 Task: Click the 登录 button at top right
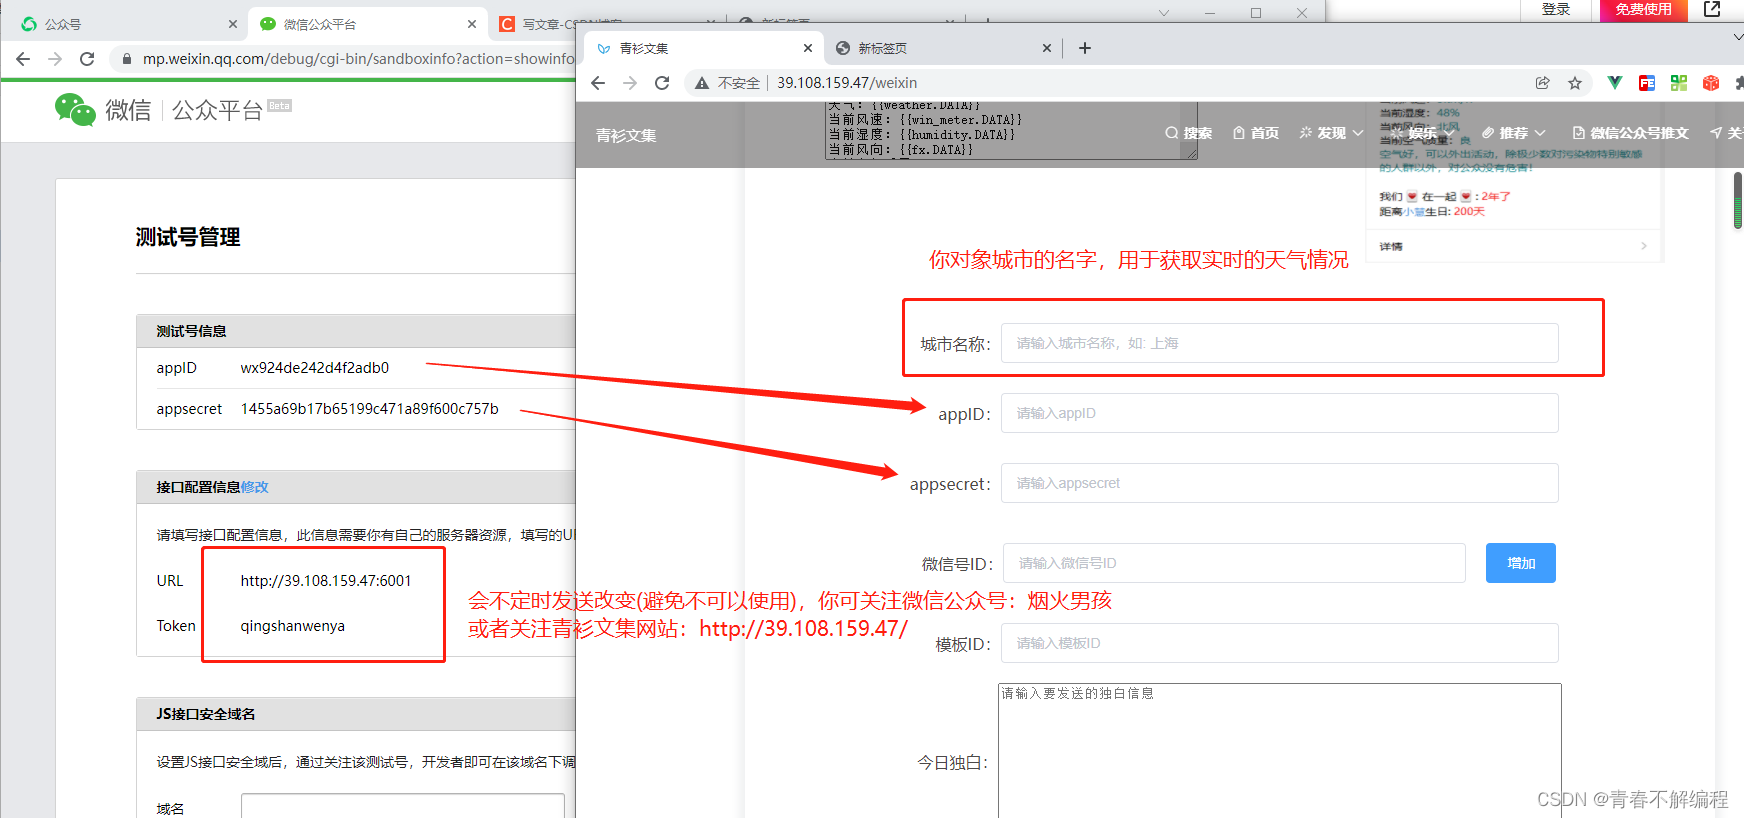[1556, 9]
